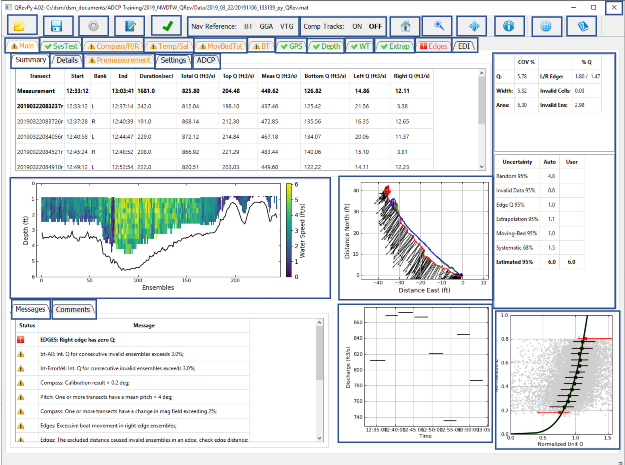625x465 pixels.
Task: Click the blue globe toolbar icon
Action: (547, 26)
